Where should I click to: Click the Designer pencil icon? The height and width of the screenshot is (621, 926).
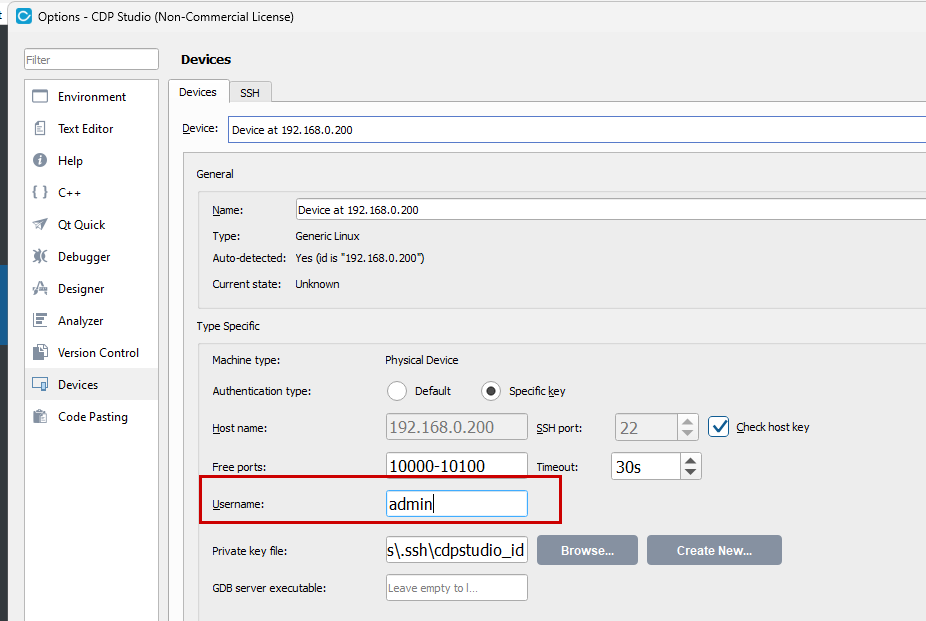coord(40,288)
